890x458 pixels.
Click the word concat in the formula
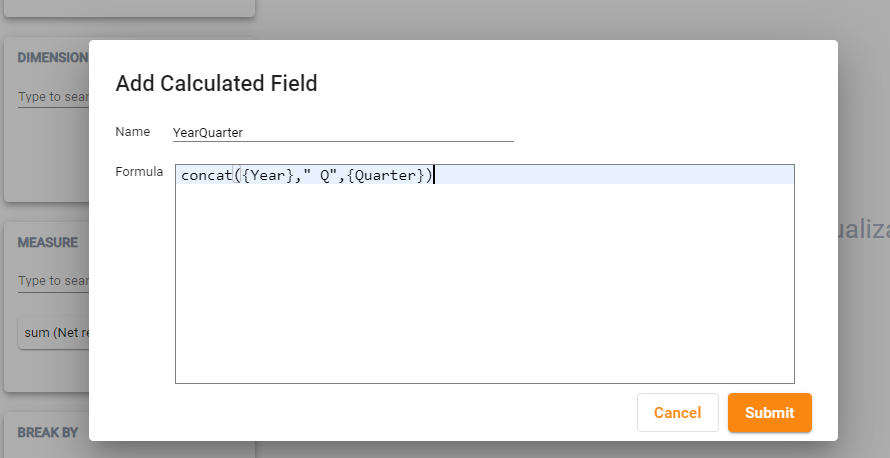[206, 176]
